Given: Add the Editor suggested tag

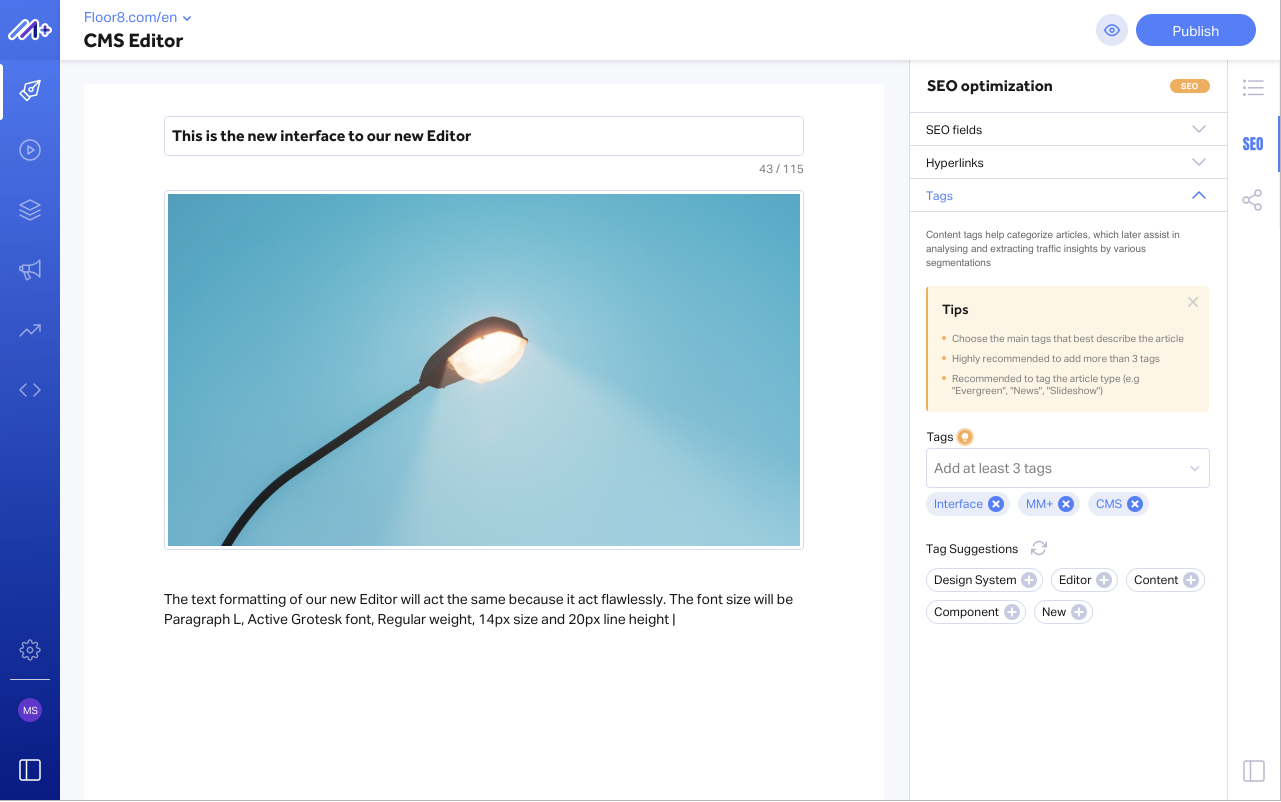Looking at the screenshot, I should (1104, 580).
